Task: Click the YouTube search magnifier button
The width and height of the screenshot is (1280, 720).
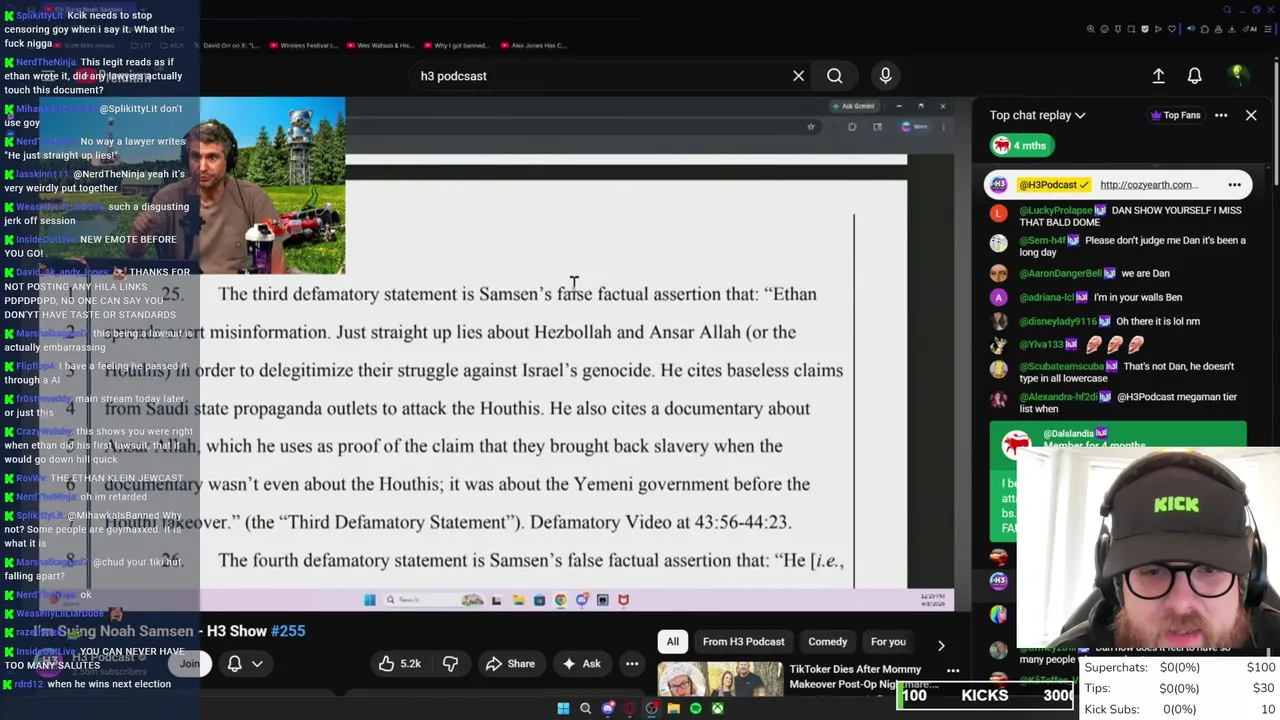Action: (835, 76)
